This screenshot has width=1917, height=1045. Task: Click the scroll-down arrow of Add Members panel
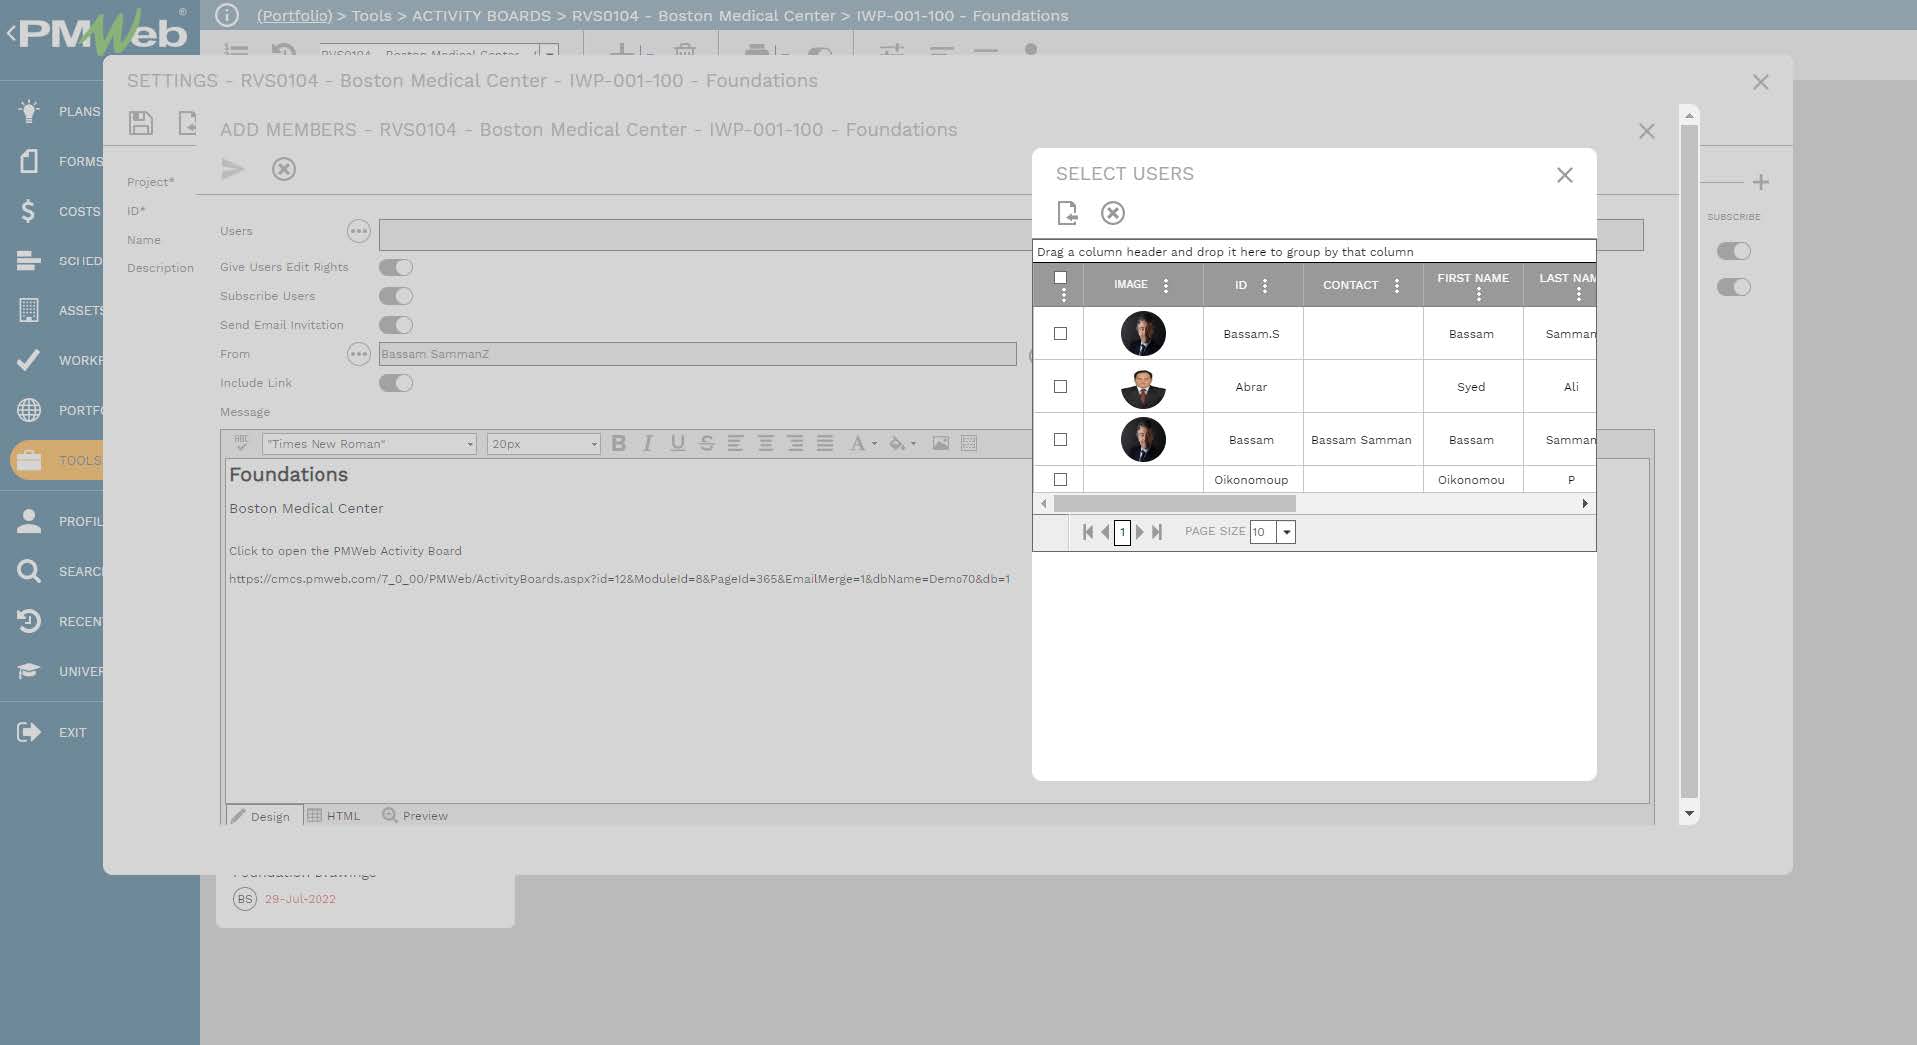[x=1689, y=814]
